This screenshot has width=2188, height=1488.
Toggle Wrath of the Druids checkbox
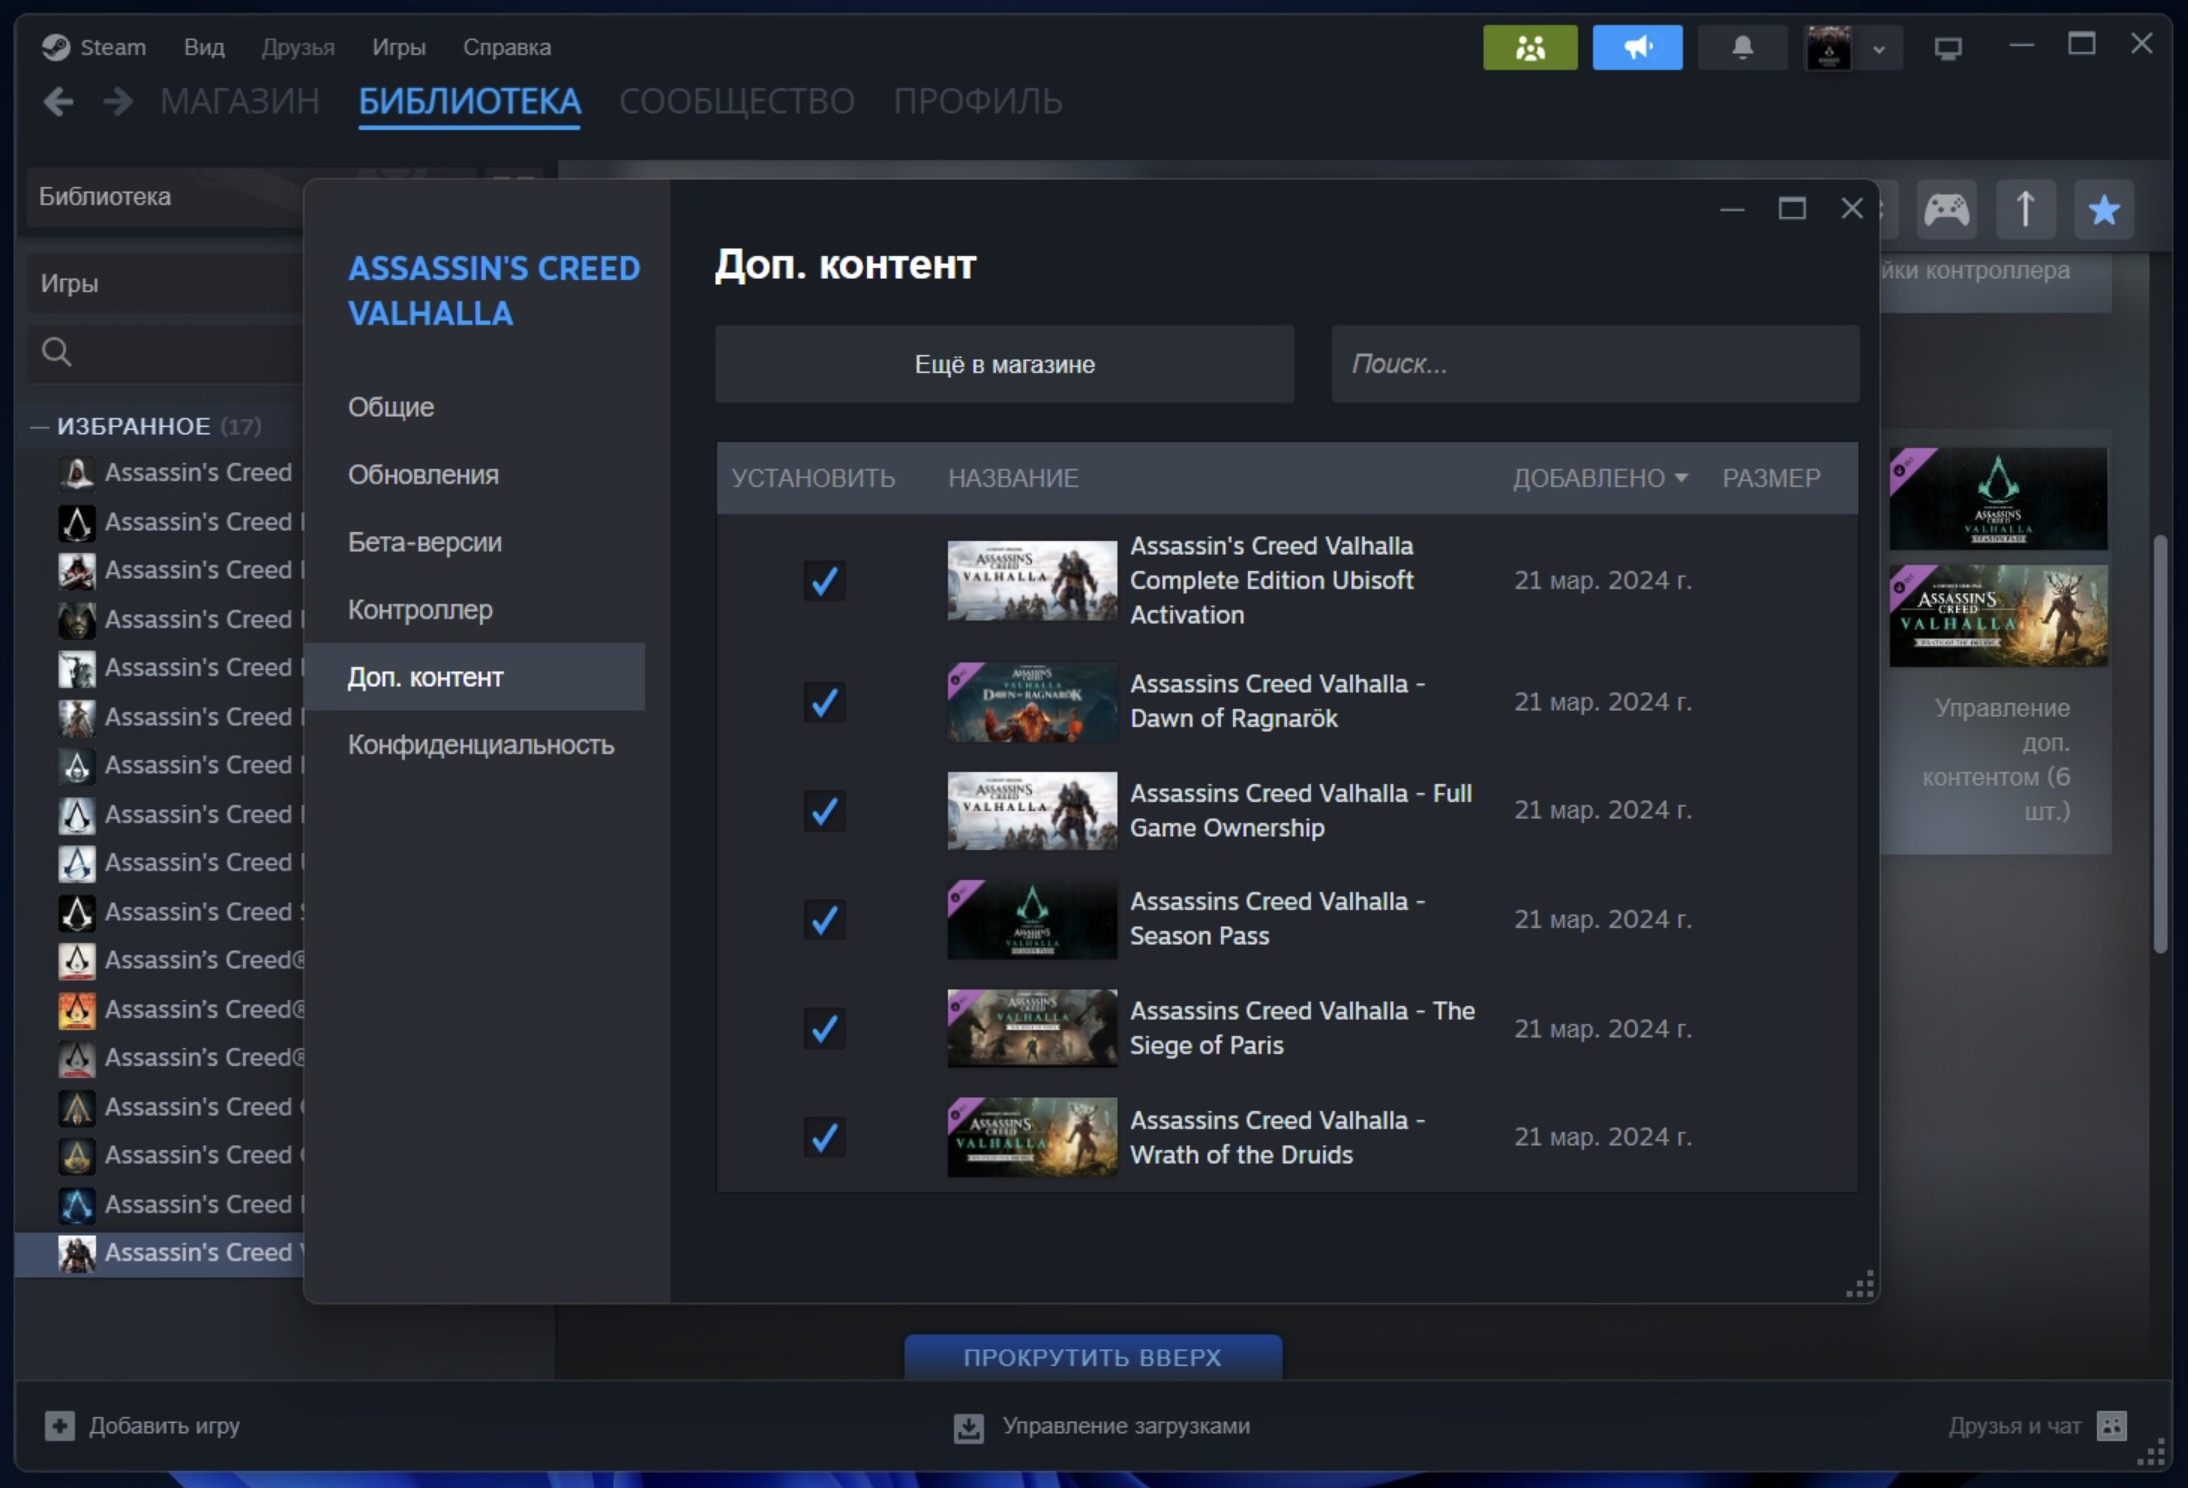824,1137
